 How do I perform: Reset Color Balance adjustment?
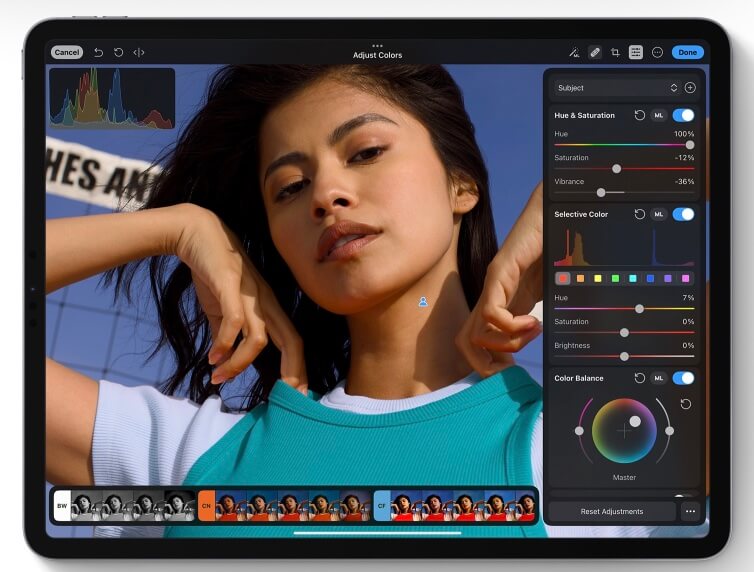[640, 378]
